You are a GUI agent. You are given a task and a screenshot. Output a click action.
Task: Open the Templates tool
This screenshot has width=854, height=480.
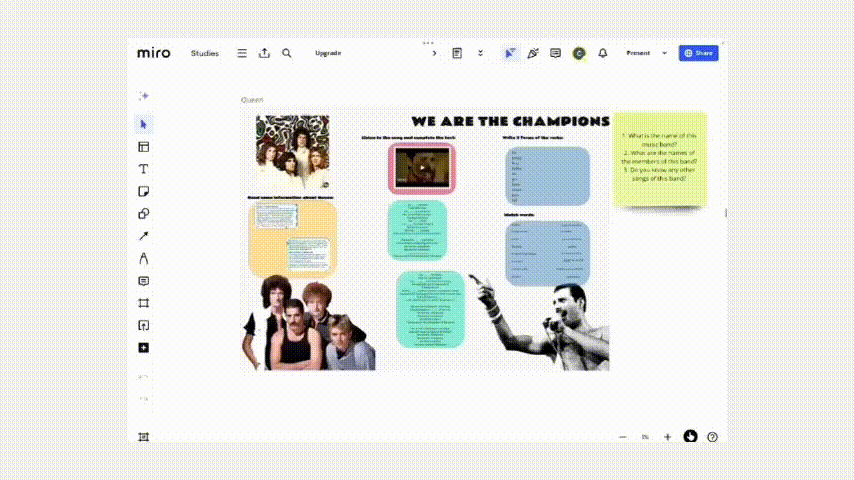click(x=144, y=147)
